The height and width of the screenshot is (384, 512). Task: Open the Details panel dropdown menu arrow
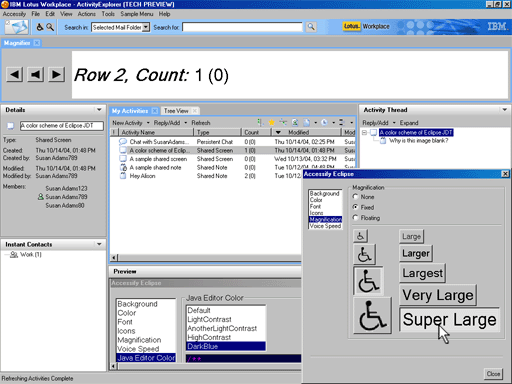click(x=99, y=110)
